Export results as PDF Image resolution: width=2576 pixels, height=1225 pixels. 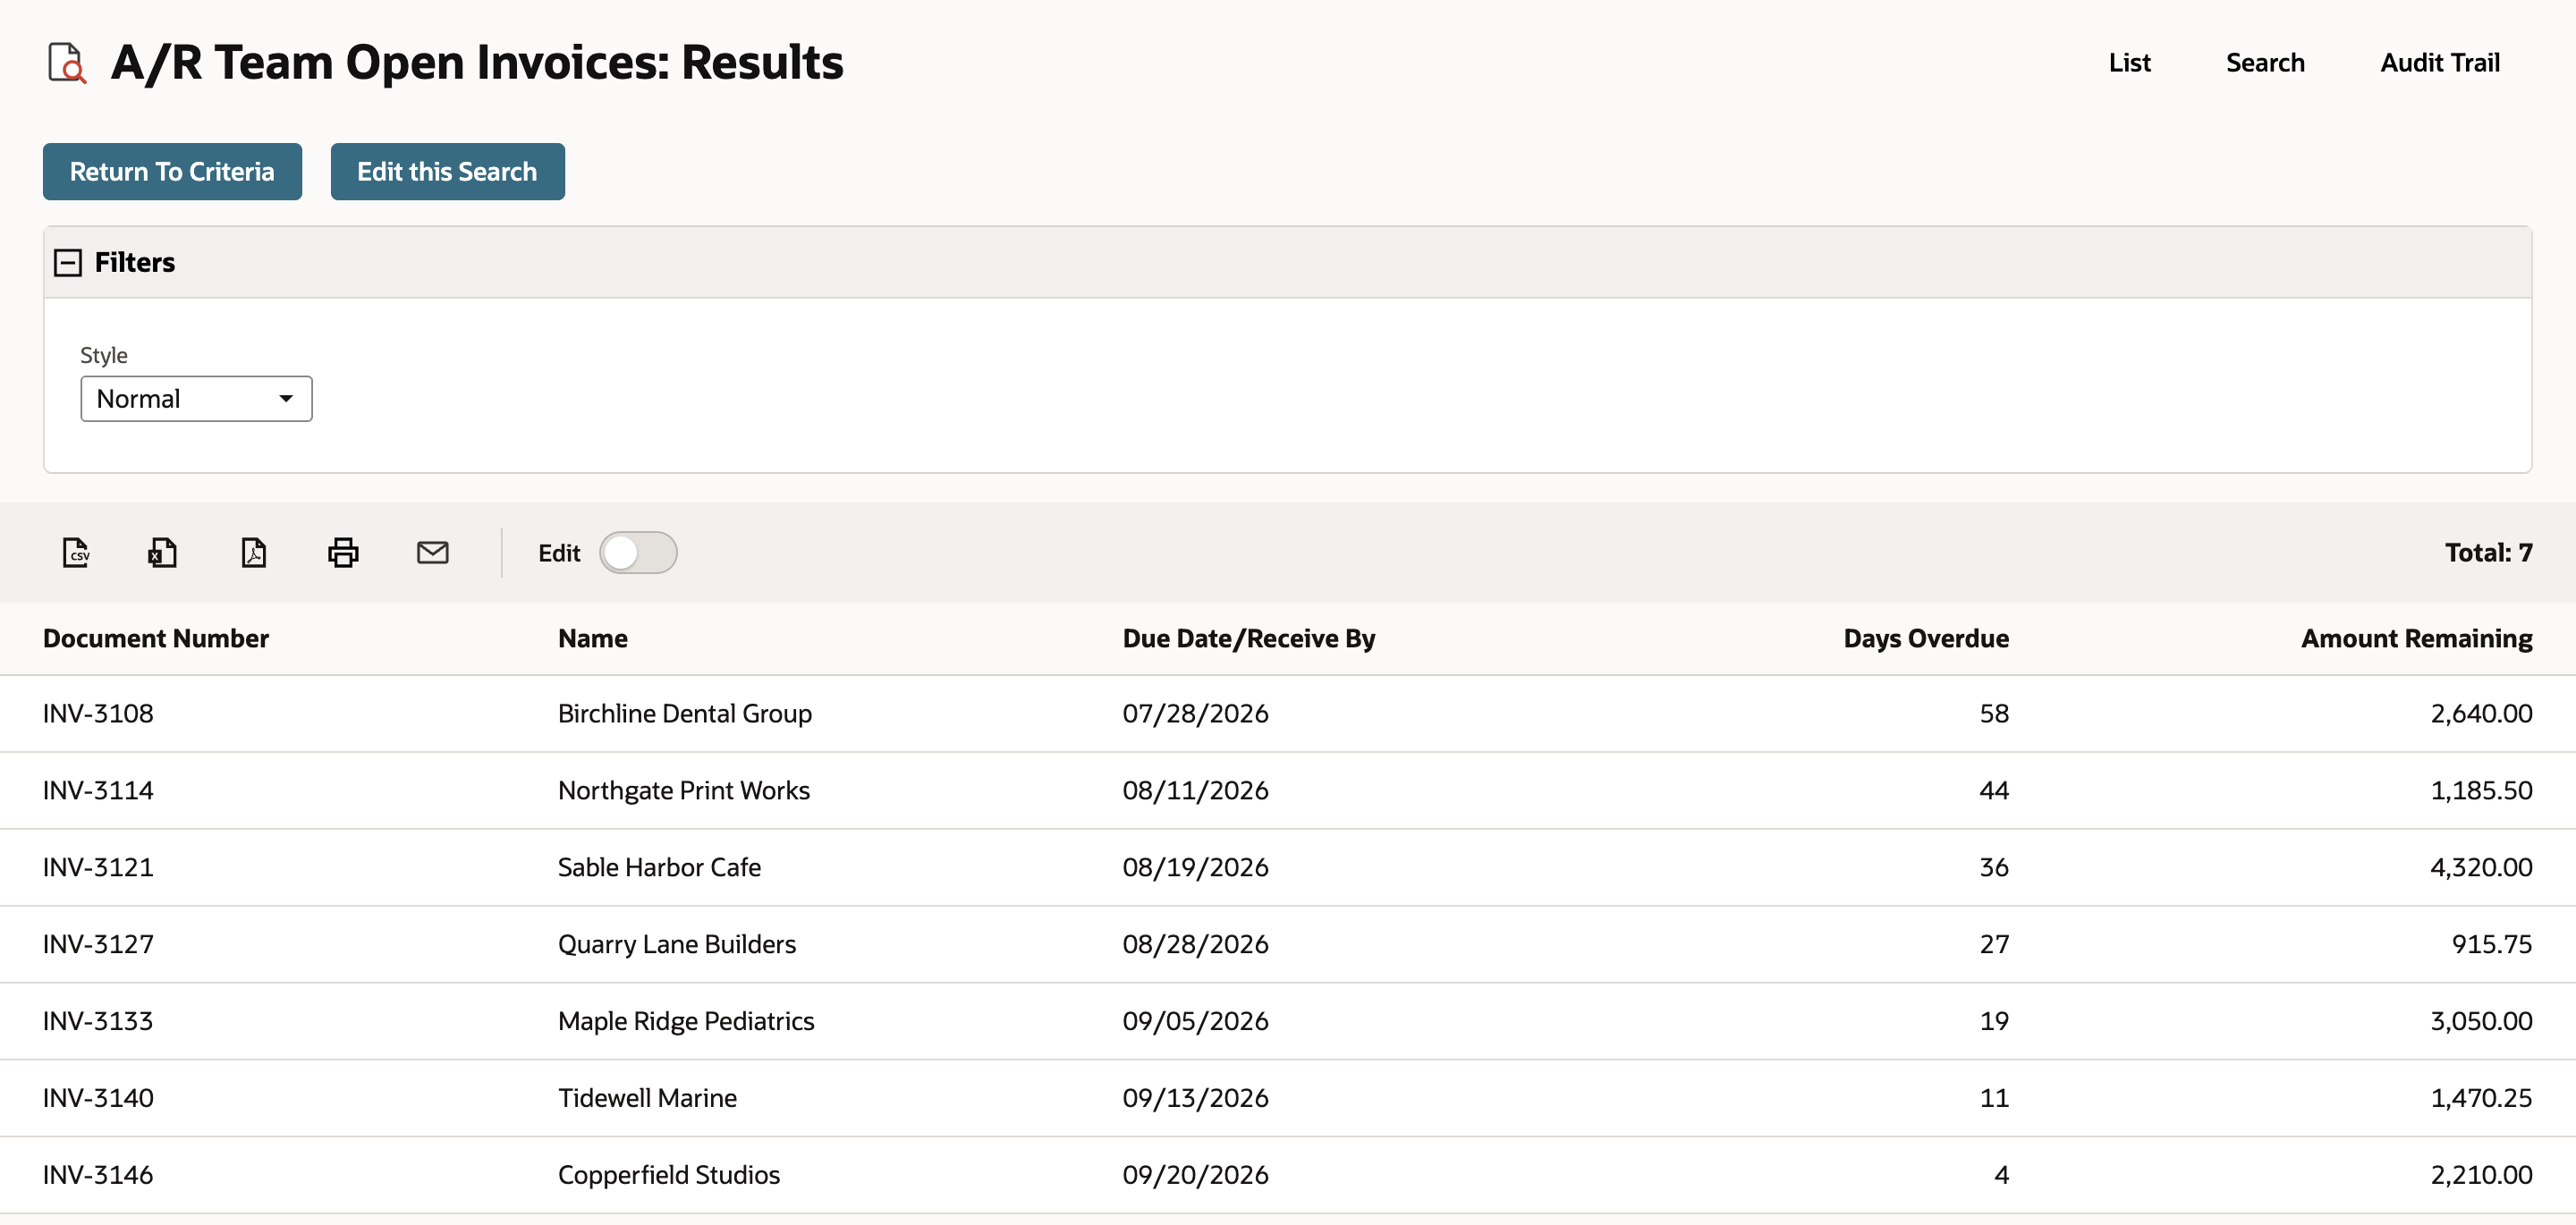254,552
